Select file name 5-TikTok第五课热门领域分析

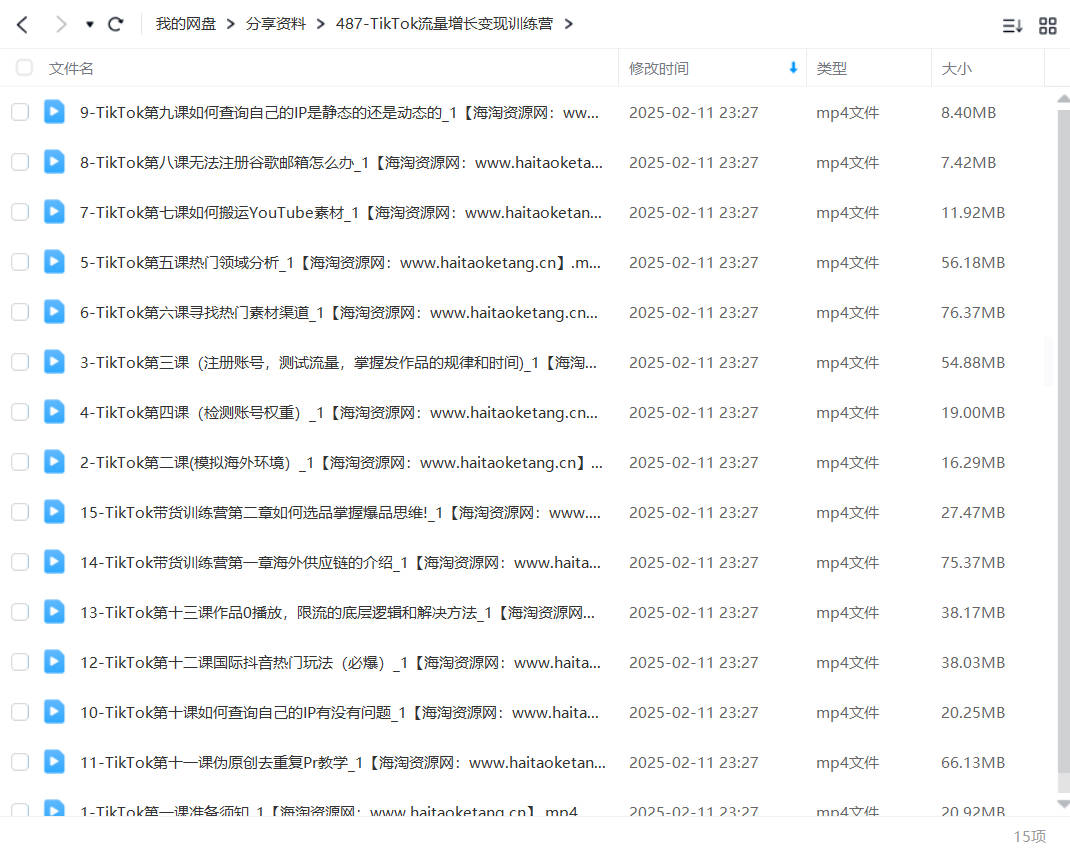[x=341, y=263]
